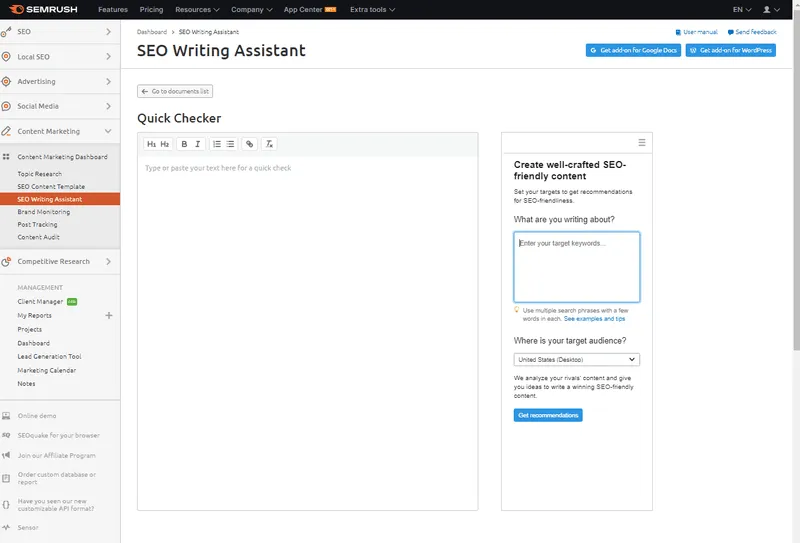Viewport: 800px width, 543px height.
Task: Click Go to documents list
Action: coord(175,91)
